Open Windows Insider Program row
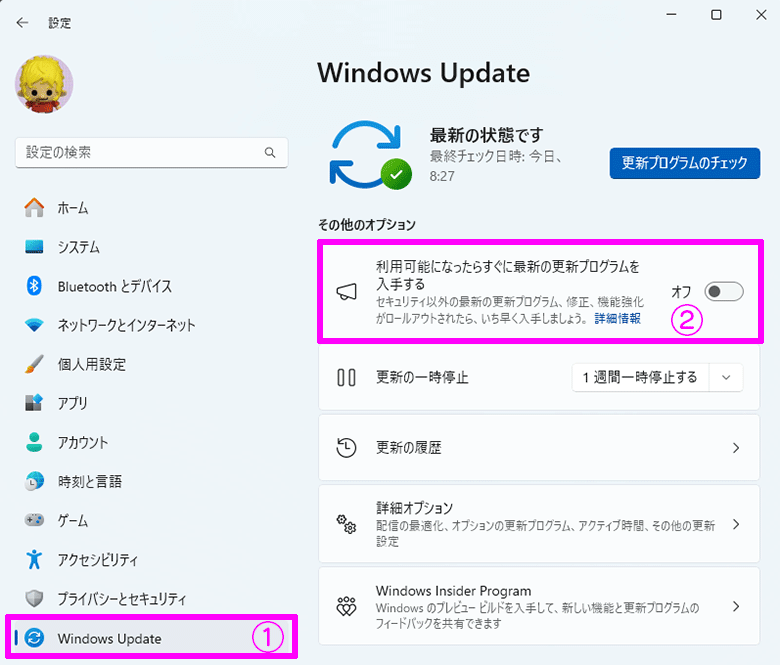 tap(539, 606)
